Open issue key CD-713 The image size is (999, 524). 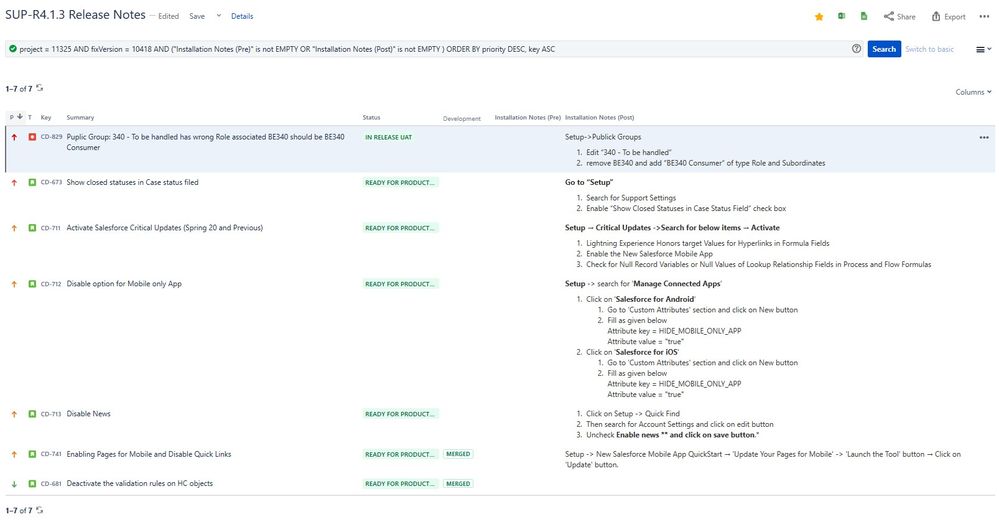tap(51, 414)
